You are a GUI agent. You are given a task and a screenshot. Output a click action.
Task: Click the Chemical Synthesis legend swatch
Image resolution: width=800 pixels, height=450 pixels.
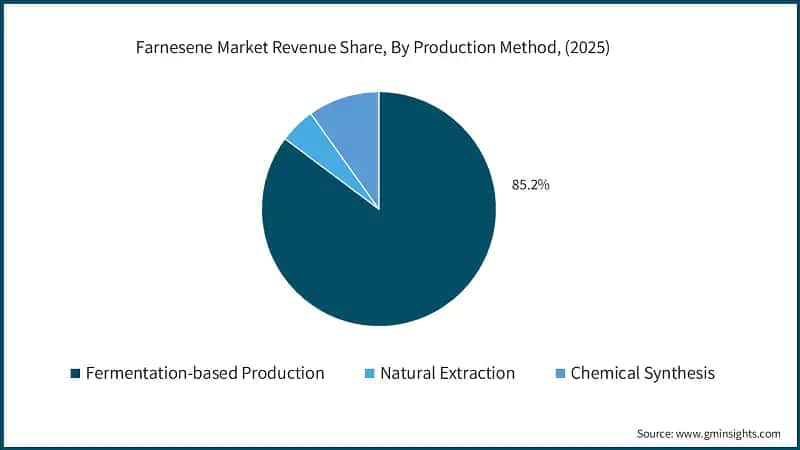click(560, 373)
